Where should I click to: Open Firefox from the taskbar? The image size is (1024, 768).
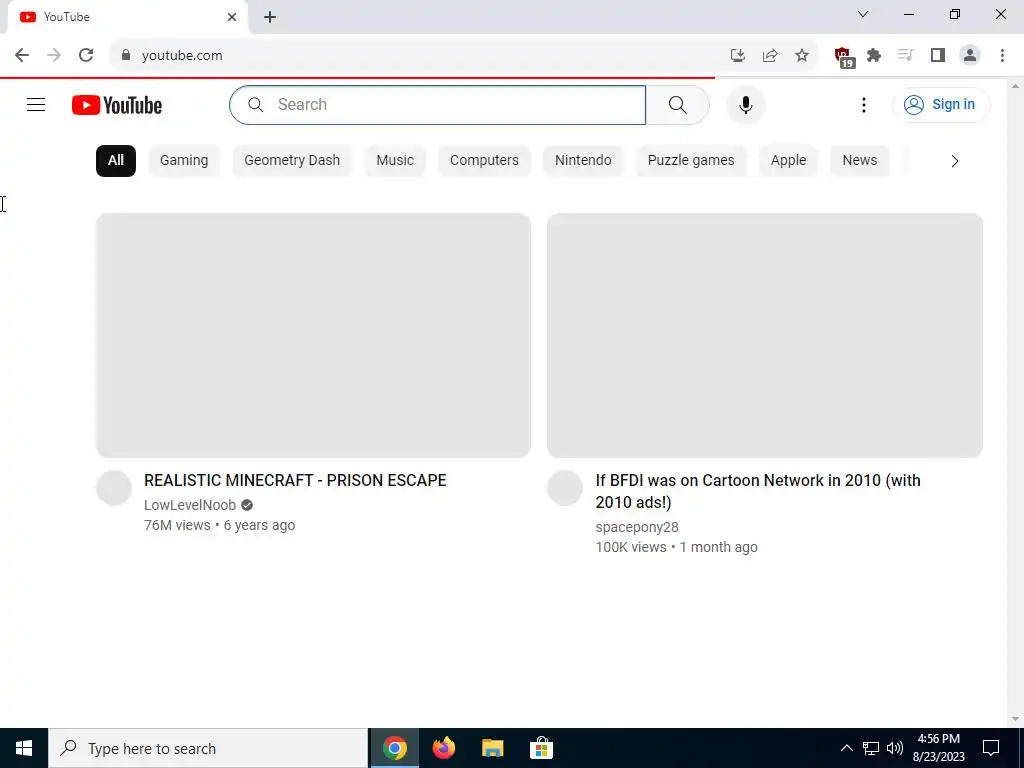[x=444, y=748]
